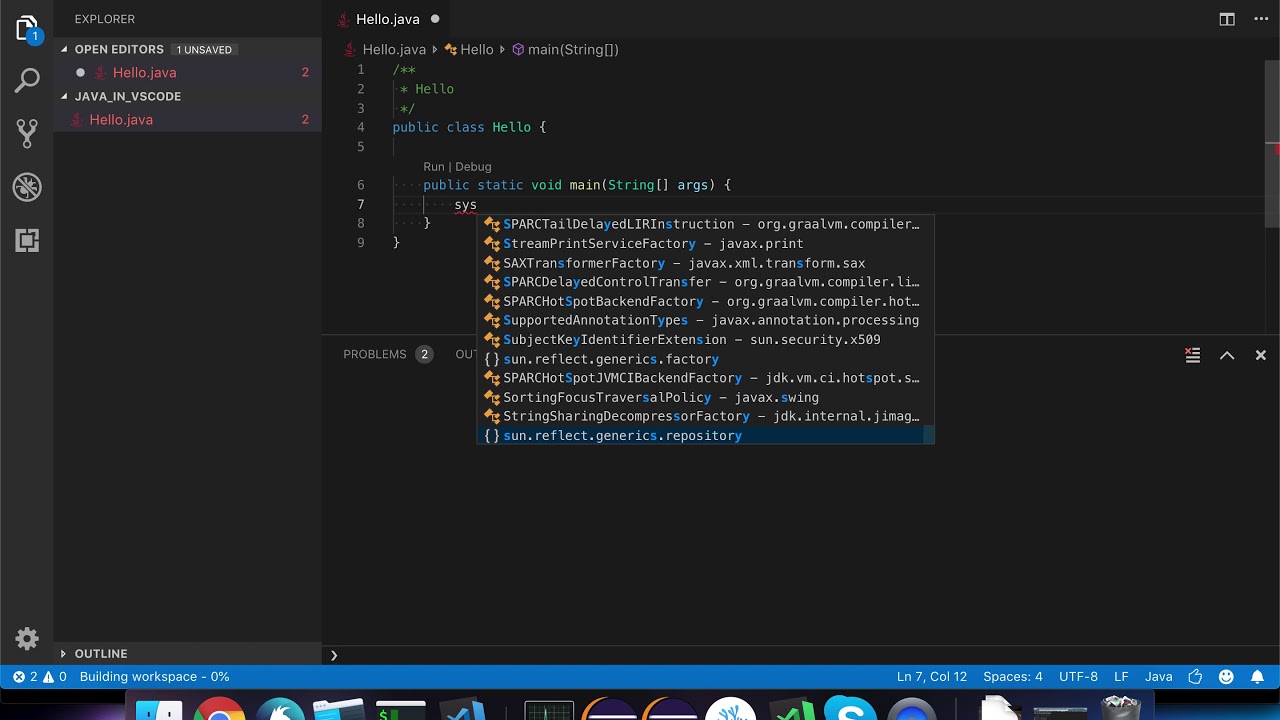Viewport: 1280px width, 720px height.
Task: Open Finder from the Dock
Action: point(159,711)
